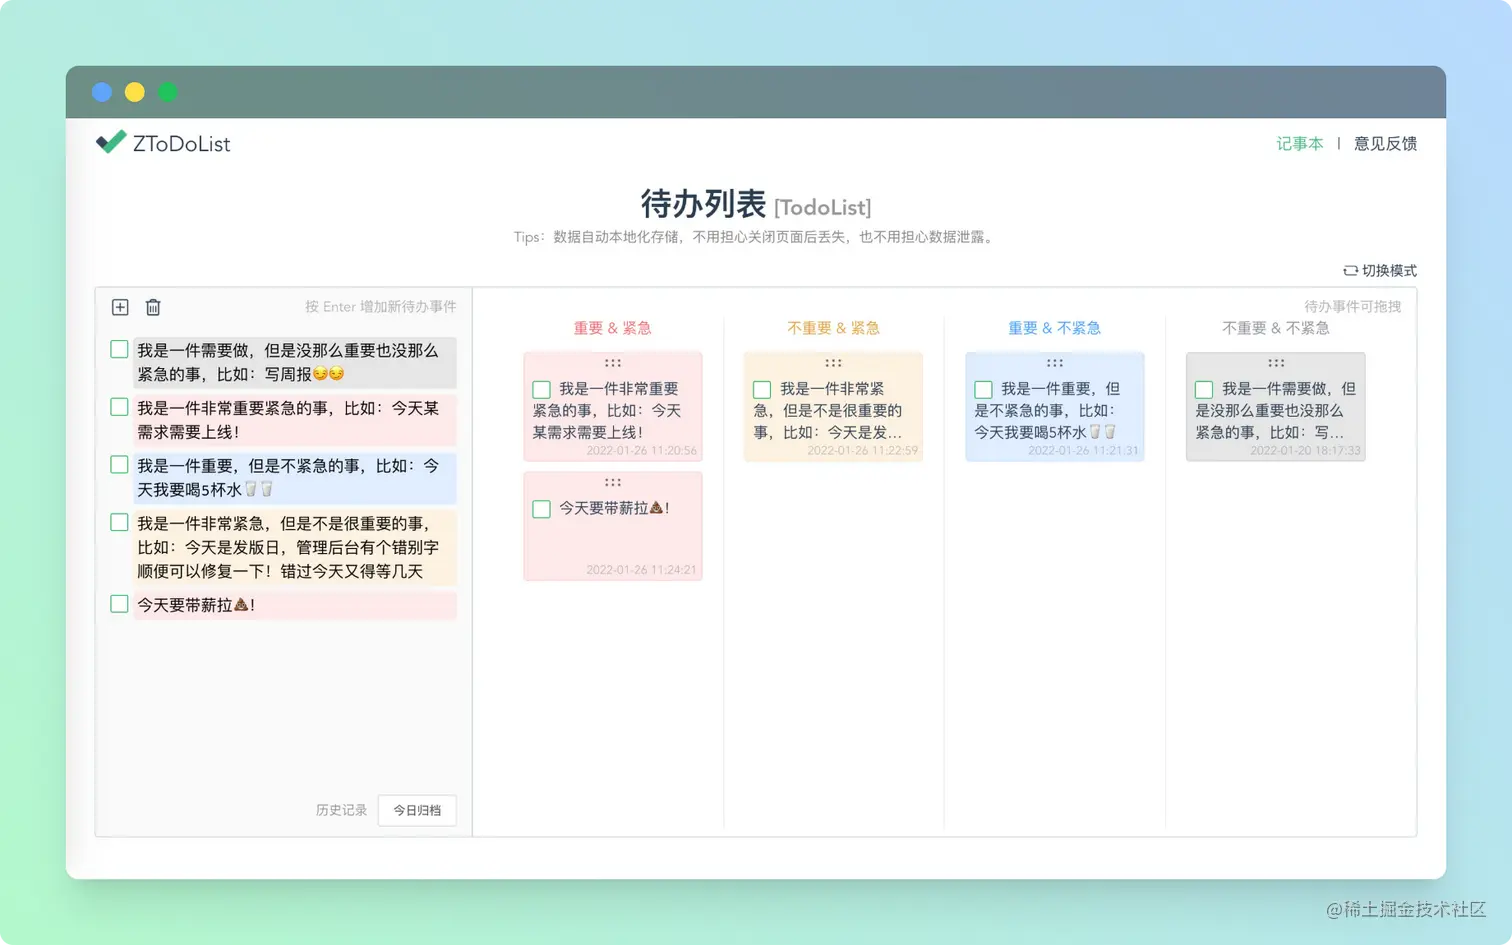Click drag handle on blue 喝5杯水 card
Image resolution: width=1512 pixels, height=945 pixels.
pyautogui.click(x=1055, y=363)
